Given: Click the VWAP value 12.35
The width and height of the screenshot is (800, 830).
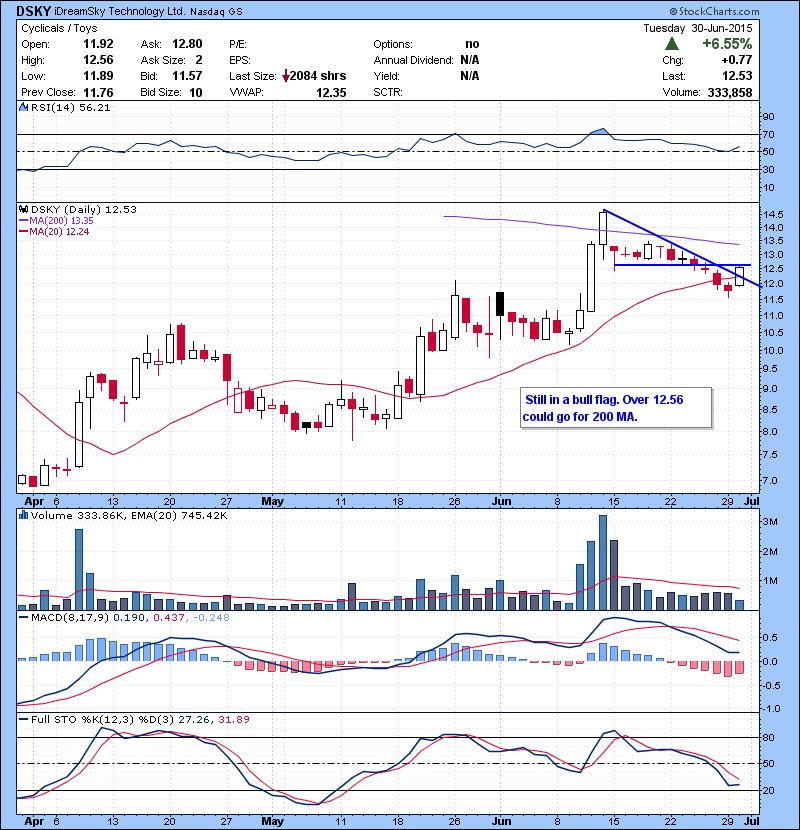Looking at the screenshot, I should (331, 93).
